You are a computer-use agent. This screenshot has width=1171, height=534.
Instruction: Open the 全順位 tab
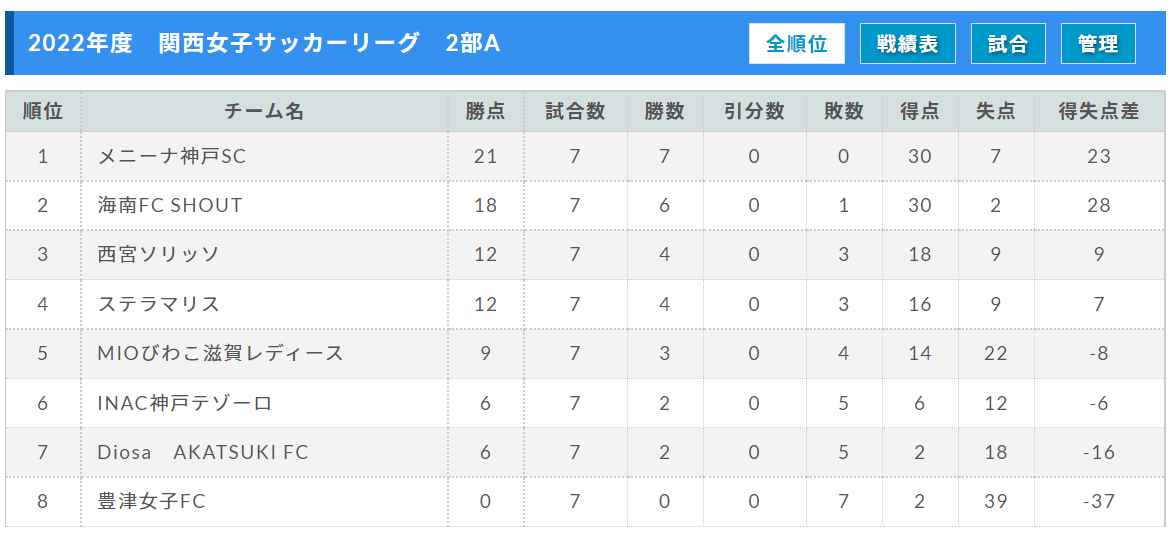click(797, 43)
